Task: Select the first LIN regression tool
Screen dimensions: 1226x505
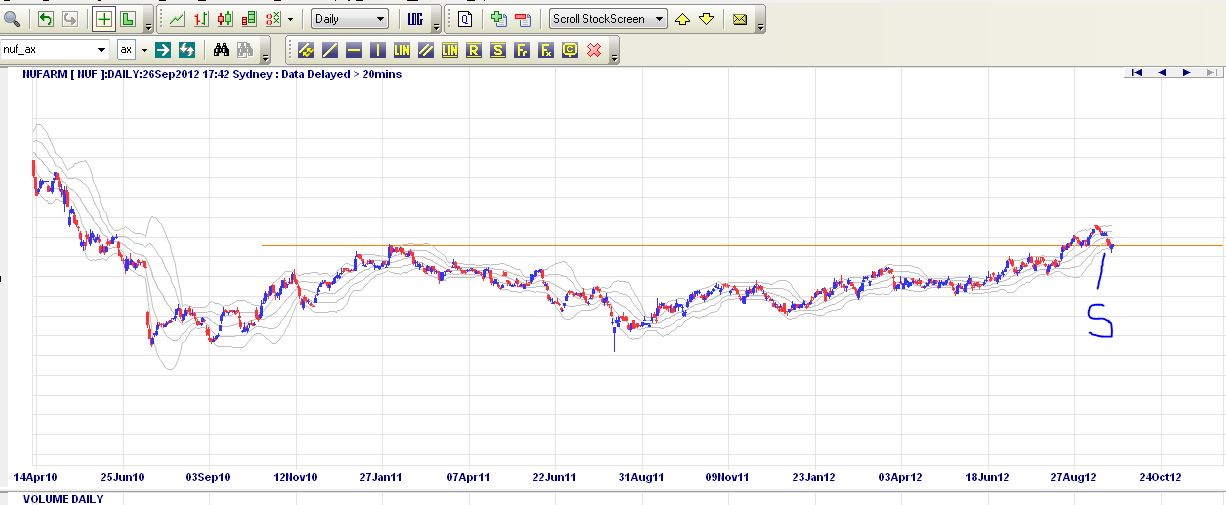Action: pyautogui.click(x=402, y=50)
